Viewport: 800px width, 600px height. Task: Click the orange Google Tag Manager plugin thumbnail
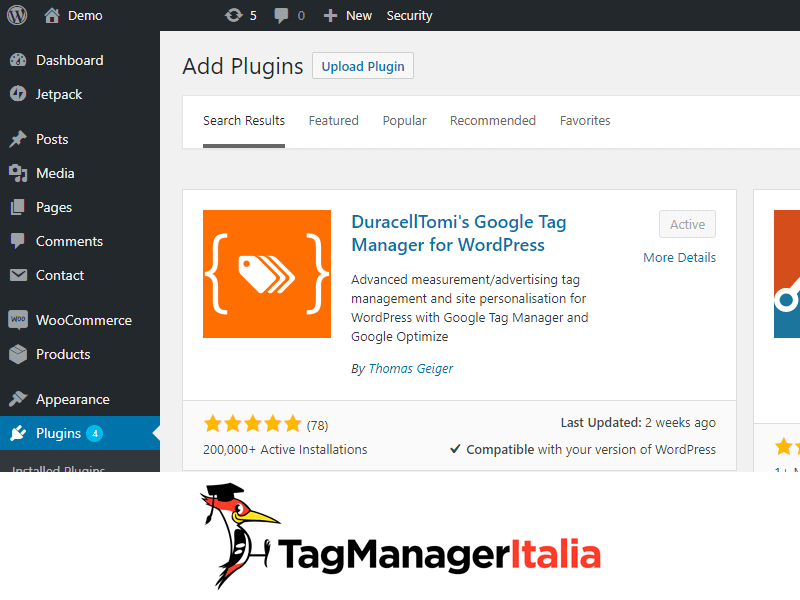pyautogui.click(x=267, y=274)
